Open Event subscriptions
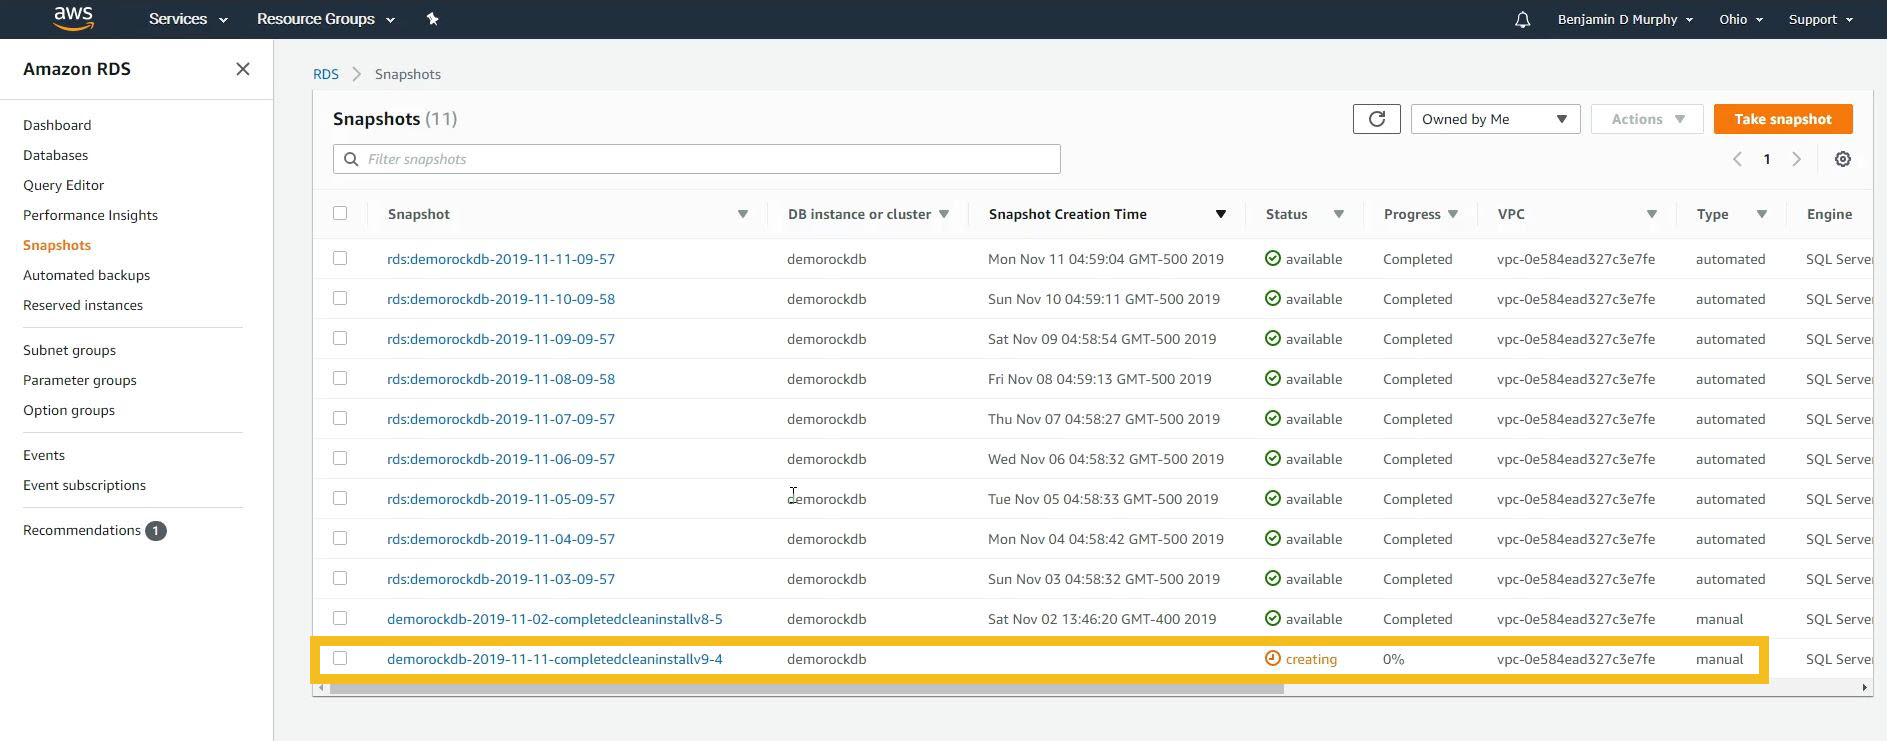 (x=84, y=485)
